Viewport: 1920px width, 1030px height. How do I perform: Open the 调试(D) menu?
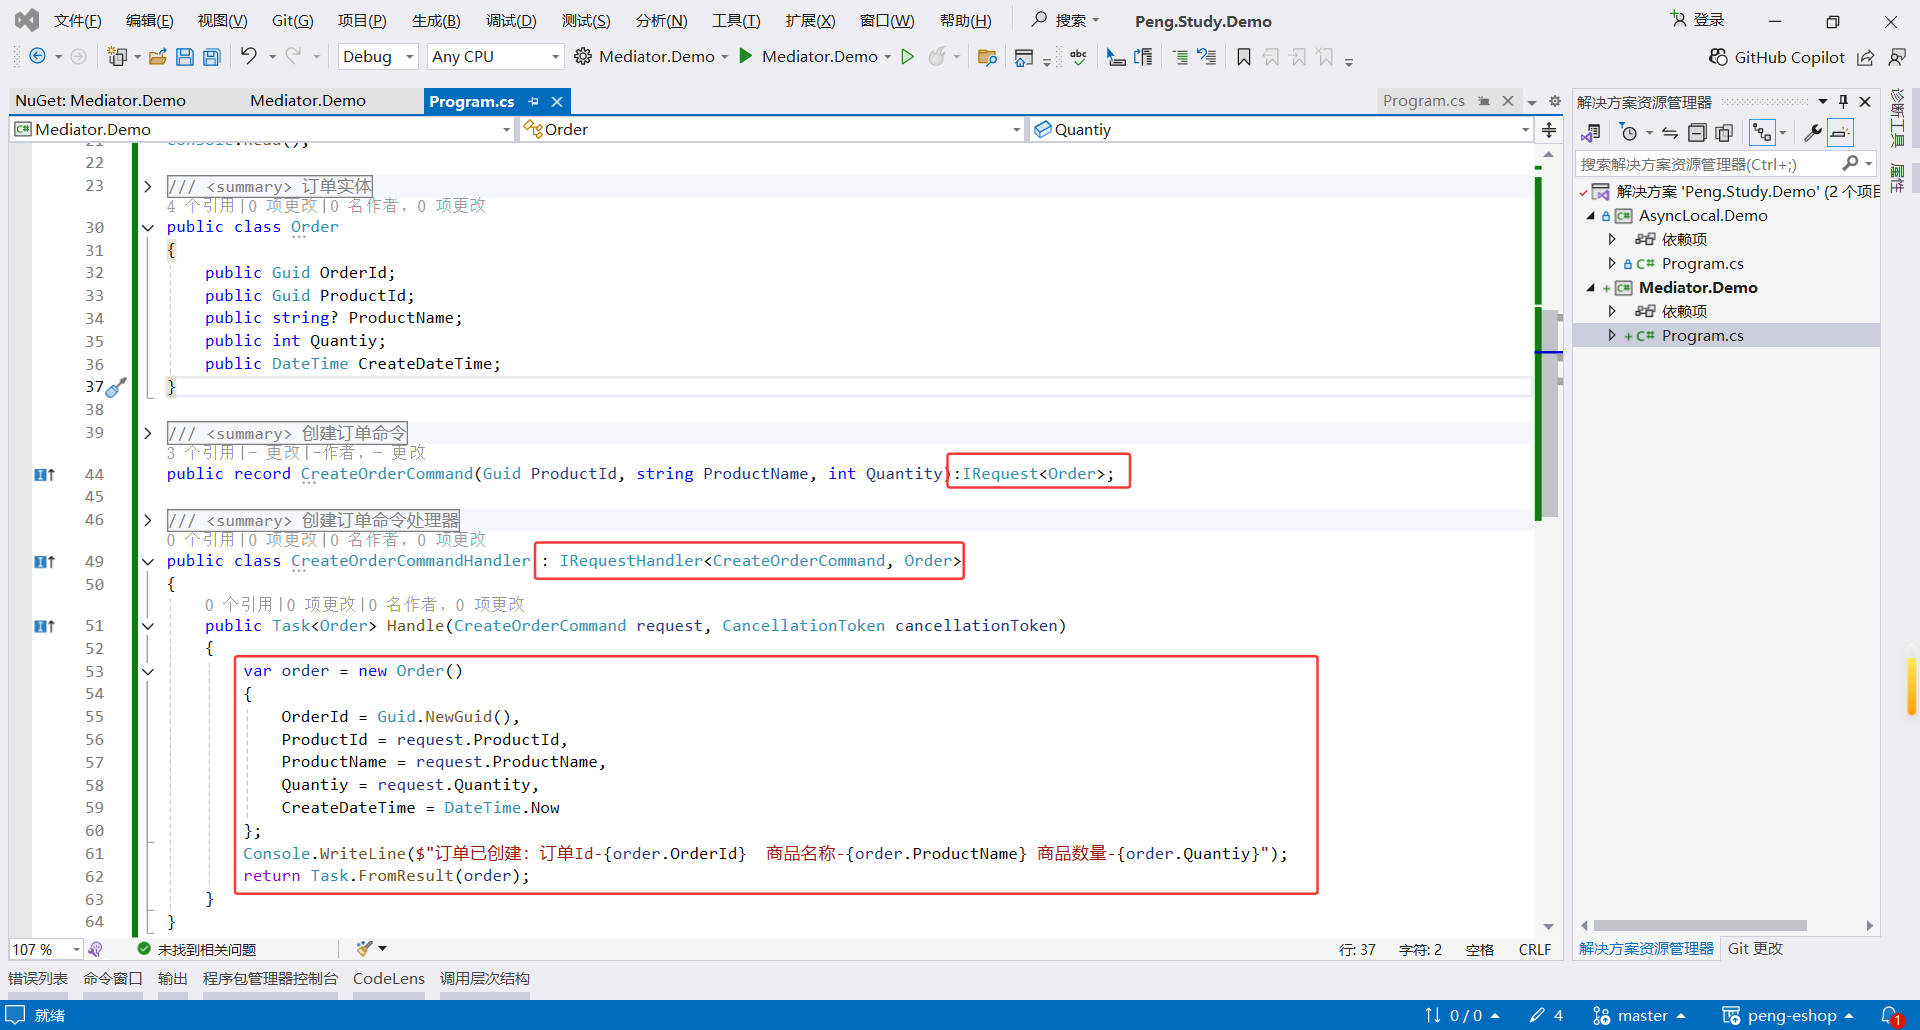(x=510, y=20)
